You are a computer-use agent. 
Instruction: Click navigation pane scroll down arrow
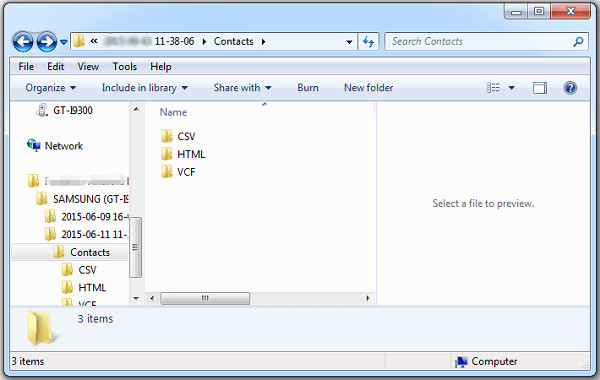[x=136, y=298]
